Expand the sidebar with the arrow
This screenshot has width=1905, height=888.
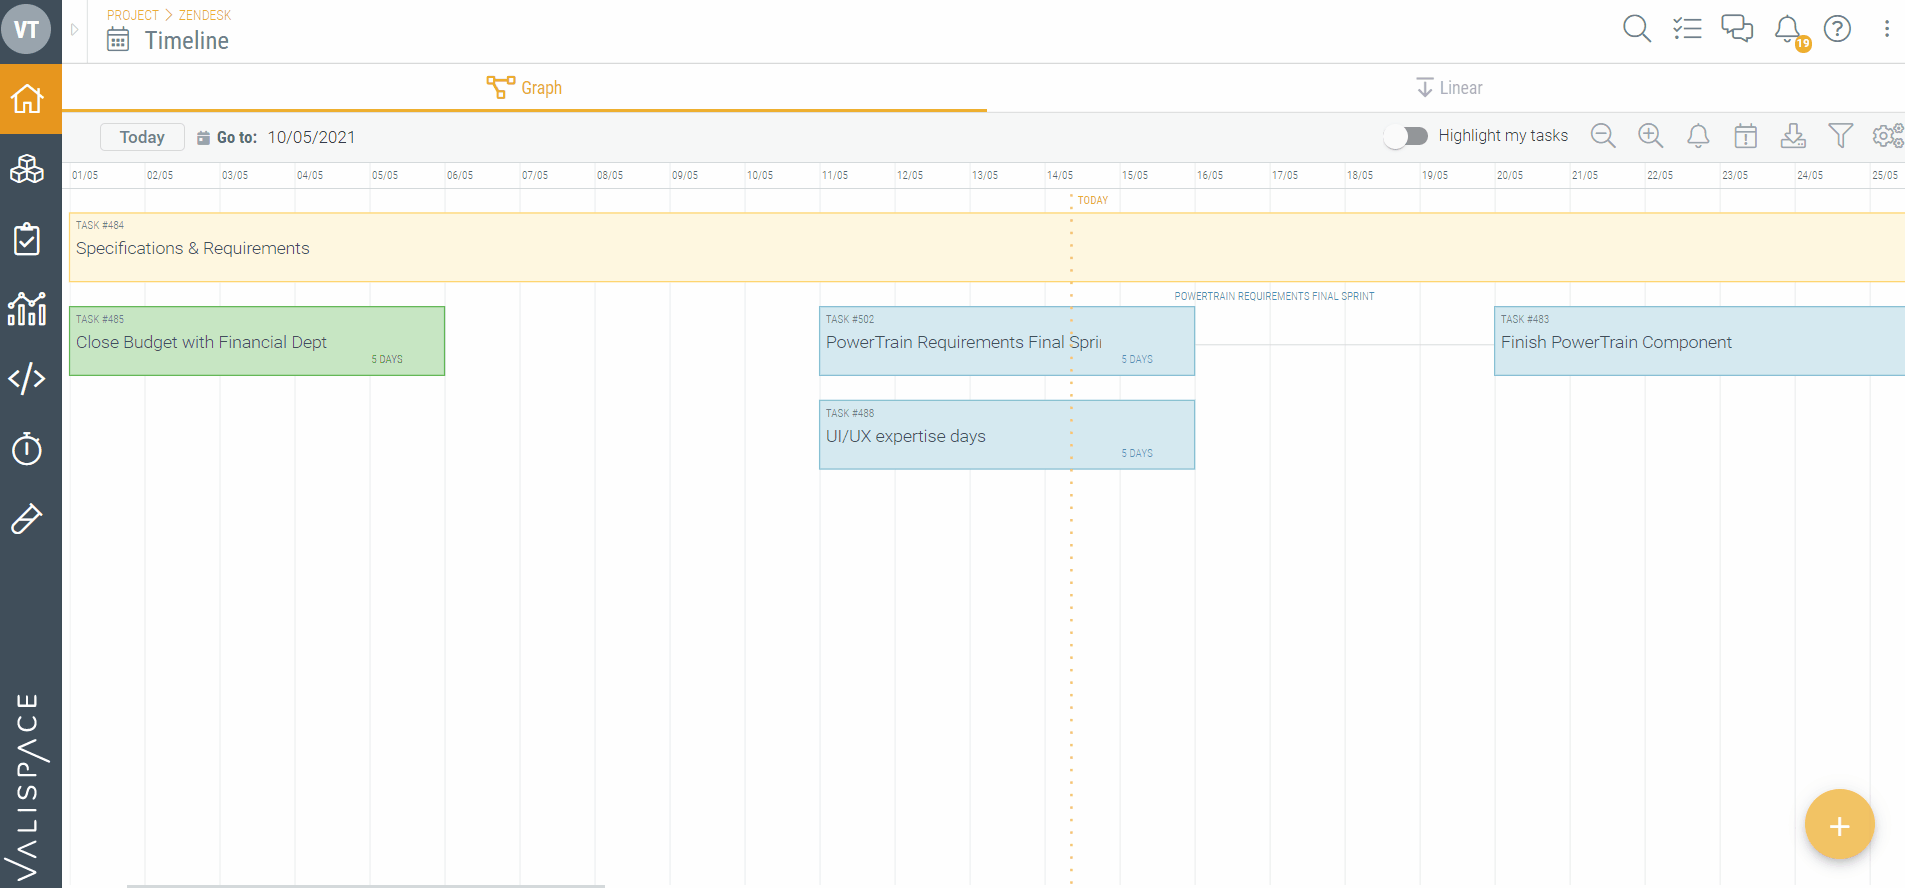74,30
